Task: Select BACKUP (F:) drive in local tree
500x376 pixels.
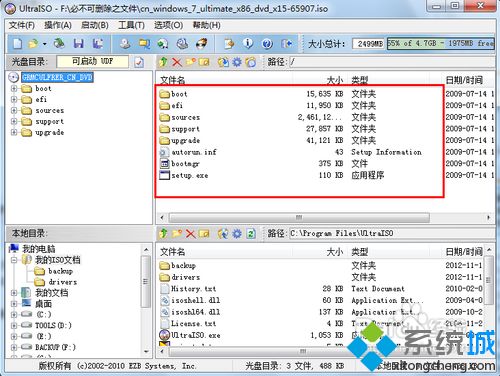Action: coord(55,347)
